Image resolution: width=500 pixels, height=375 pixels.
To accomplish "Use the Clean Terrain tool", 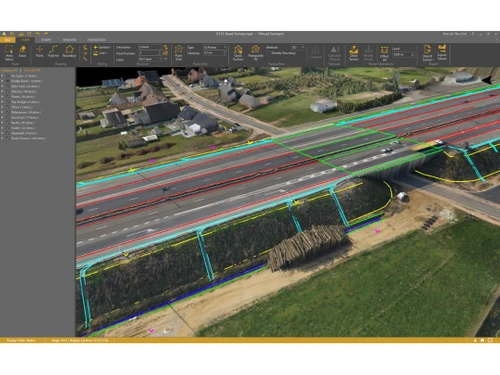I will 354,53.
